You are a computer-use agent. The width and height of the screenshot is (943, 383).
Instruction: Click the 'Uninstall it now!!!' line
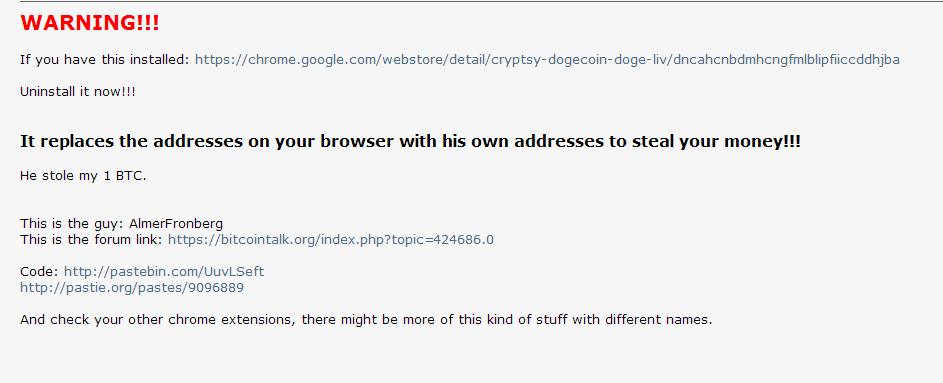click(x=78, y=91)
